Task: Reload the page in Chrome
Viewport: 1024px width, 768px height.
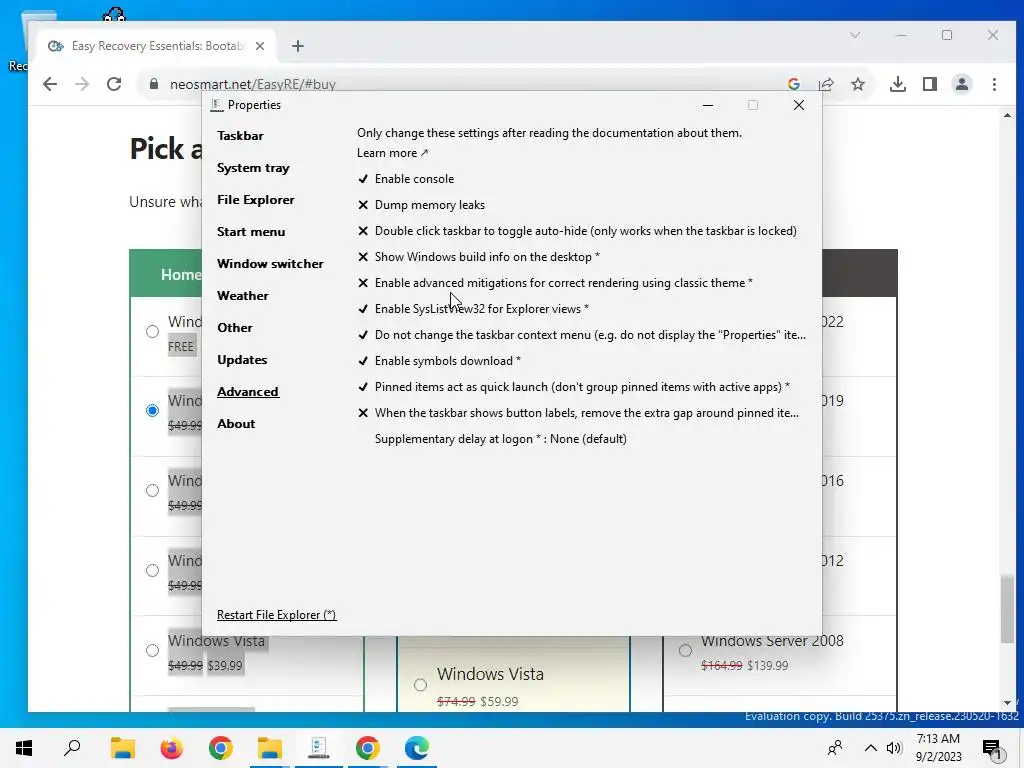Action: coord(114,84)
